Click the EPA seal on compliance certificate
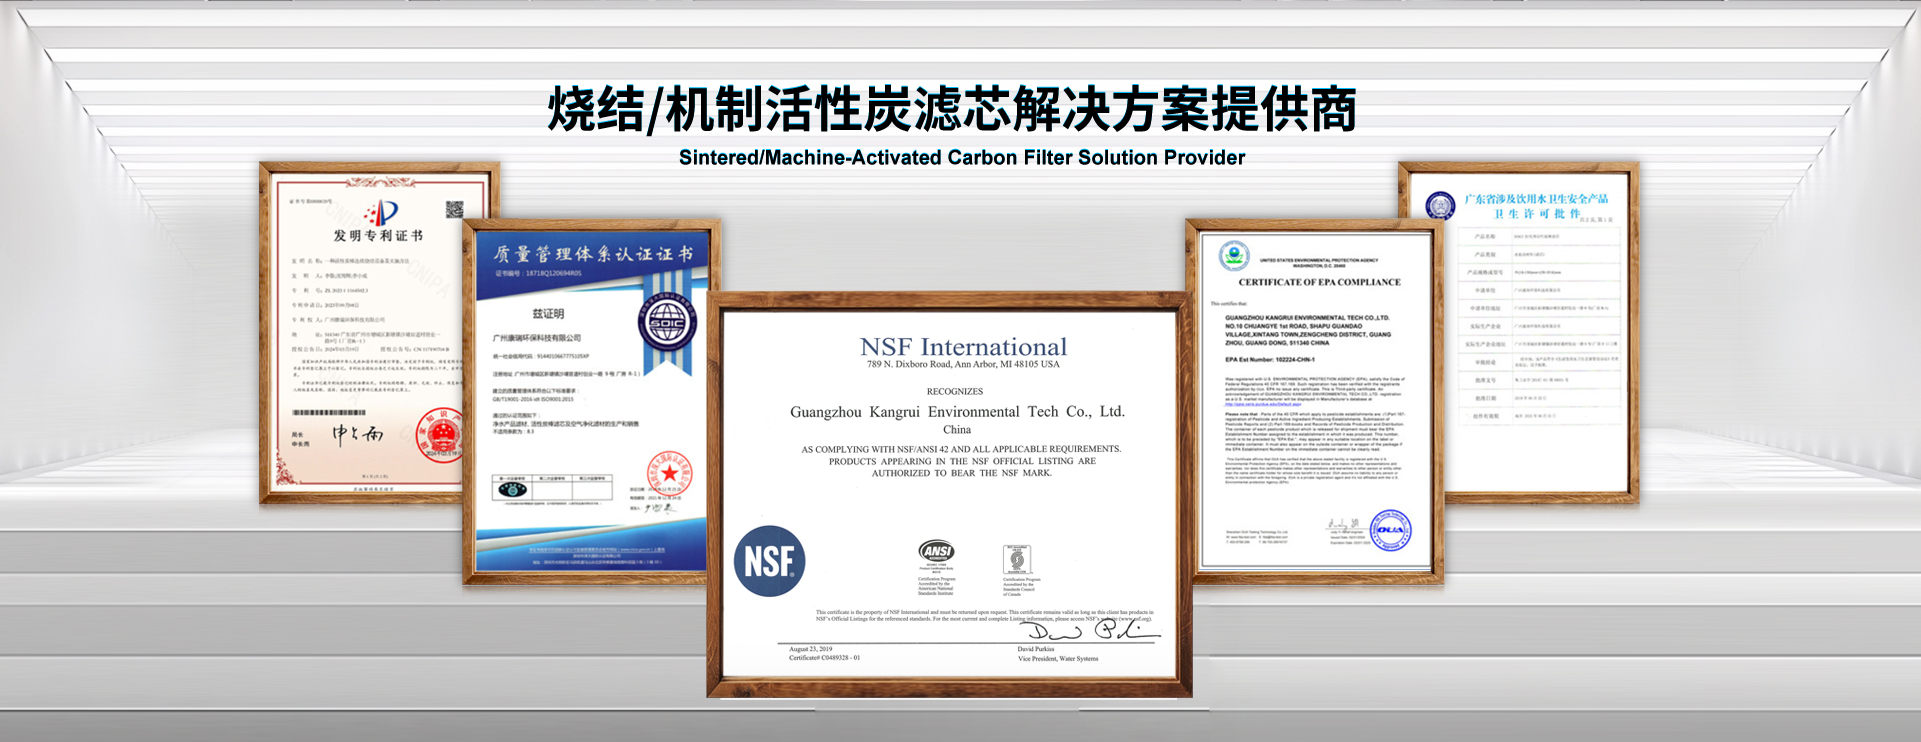This screenshot has height=742, width=1921. pyautogui.click(x=1234, y=256)
